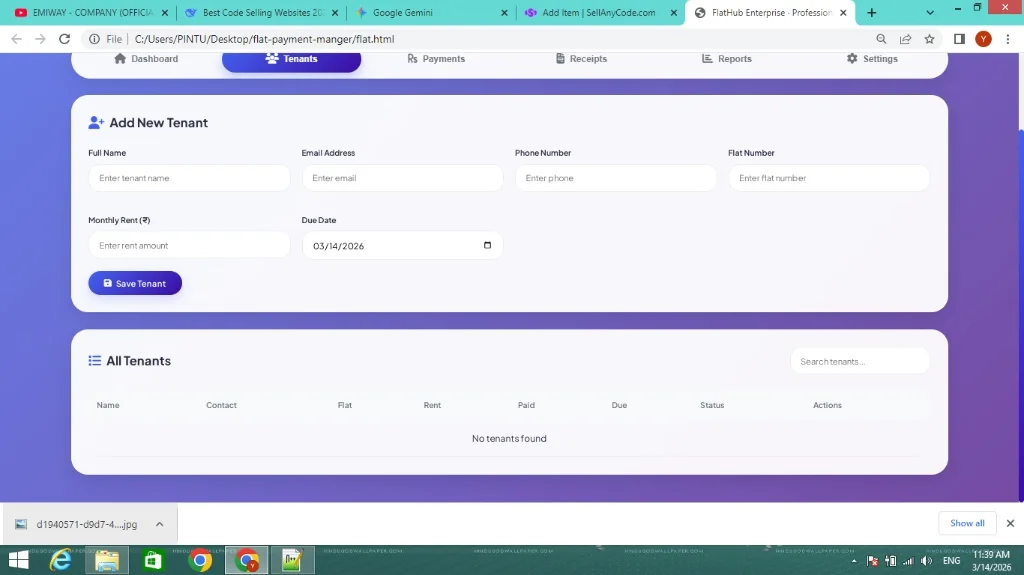1024x575 pixels.
Task: Switch to the Reports tab
Action: click(726, 59)
